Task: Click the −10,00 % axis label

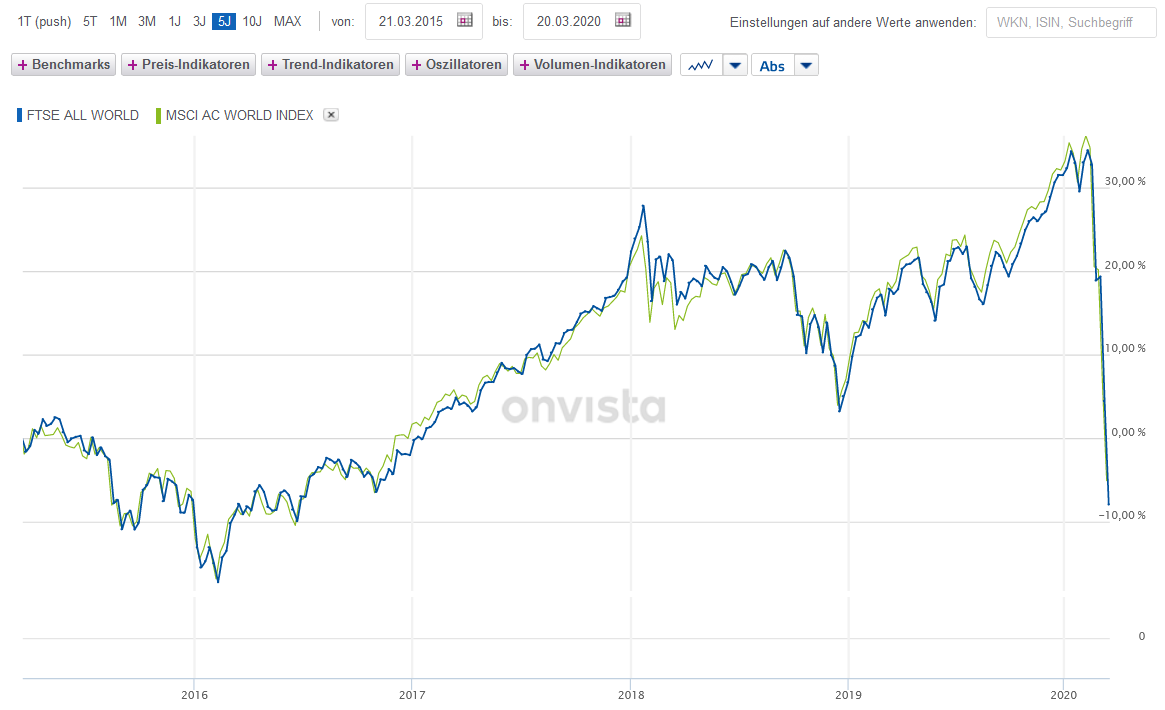Action: click(x=1122, y=515)
